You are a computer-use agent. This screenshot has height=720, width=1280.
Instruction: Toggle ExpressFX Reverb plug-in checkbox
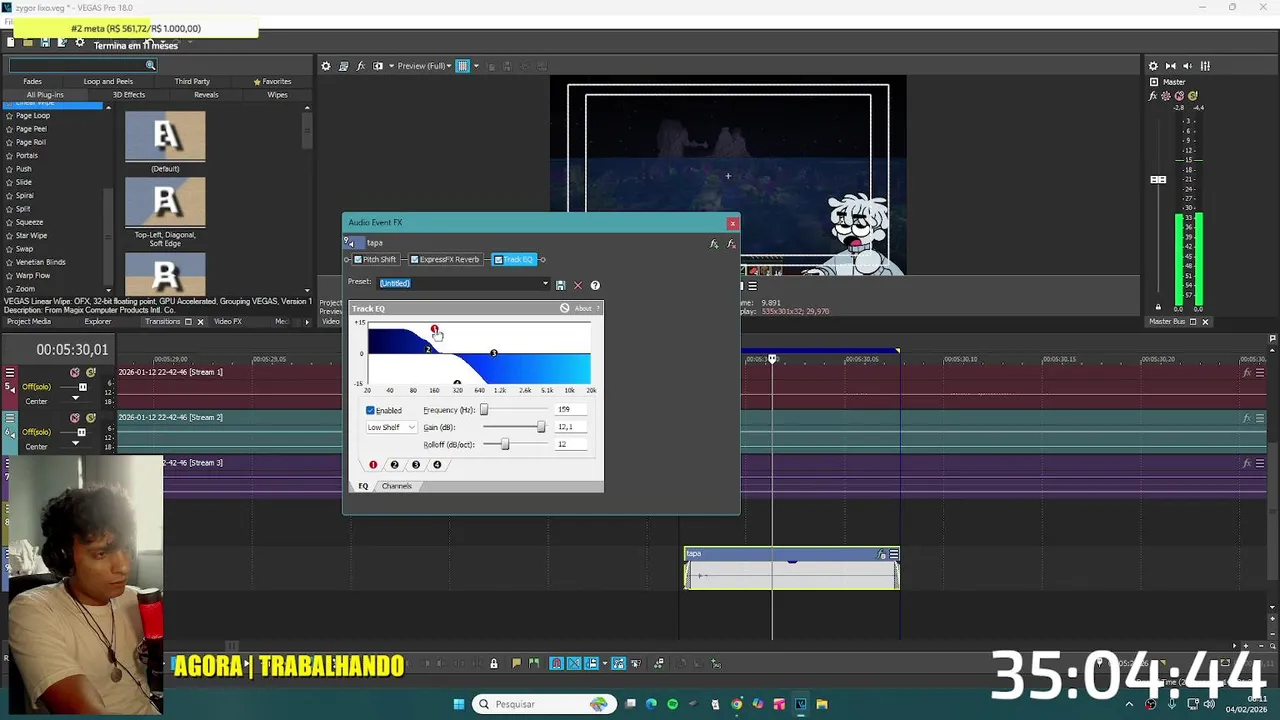414,260
